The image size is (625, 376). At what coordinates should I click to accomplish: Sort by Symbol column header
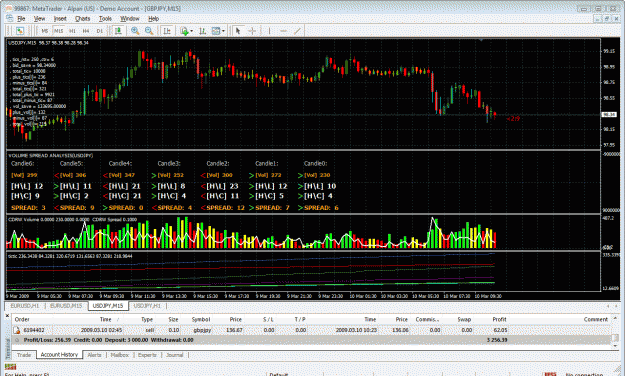(201, 319)
